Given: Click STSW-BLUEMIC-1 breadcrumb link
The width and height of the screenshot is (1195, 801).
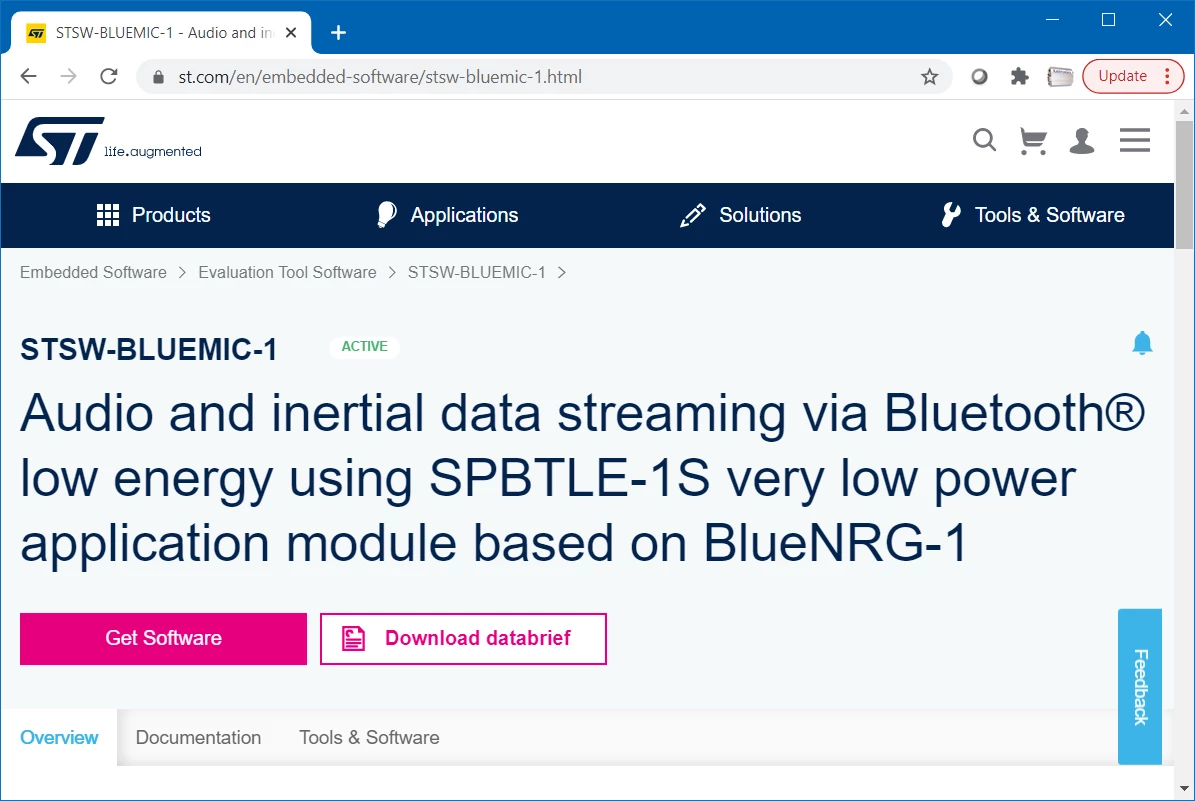Looking at the screenshot, I should point(476,272).
